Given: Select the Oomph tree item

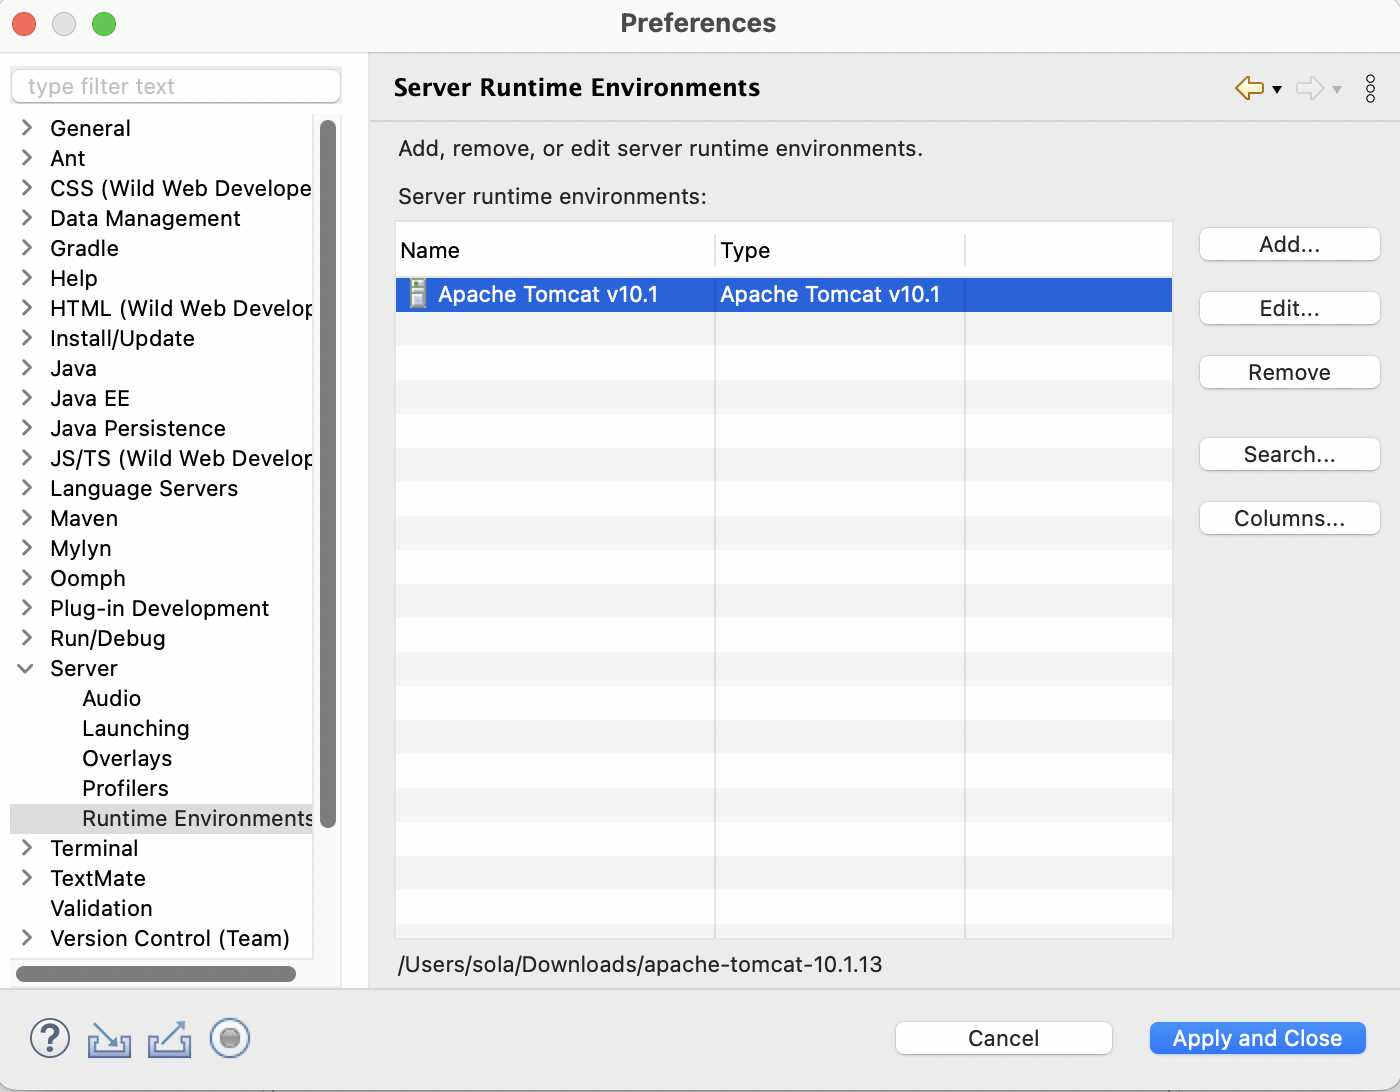Looking at the screenshot, I should [88, 578].
